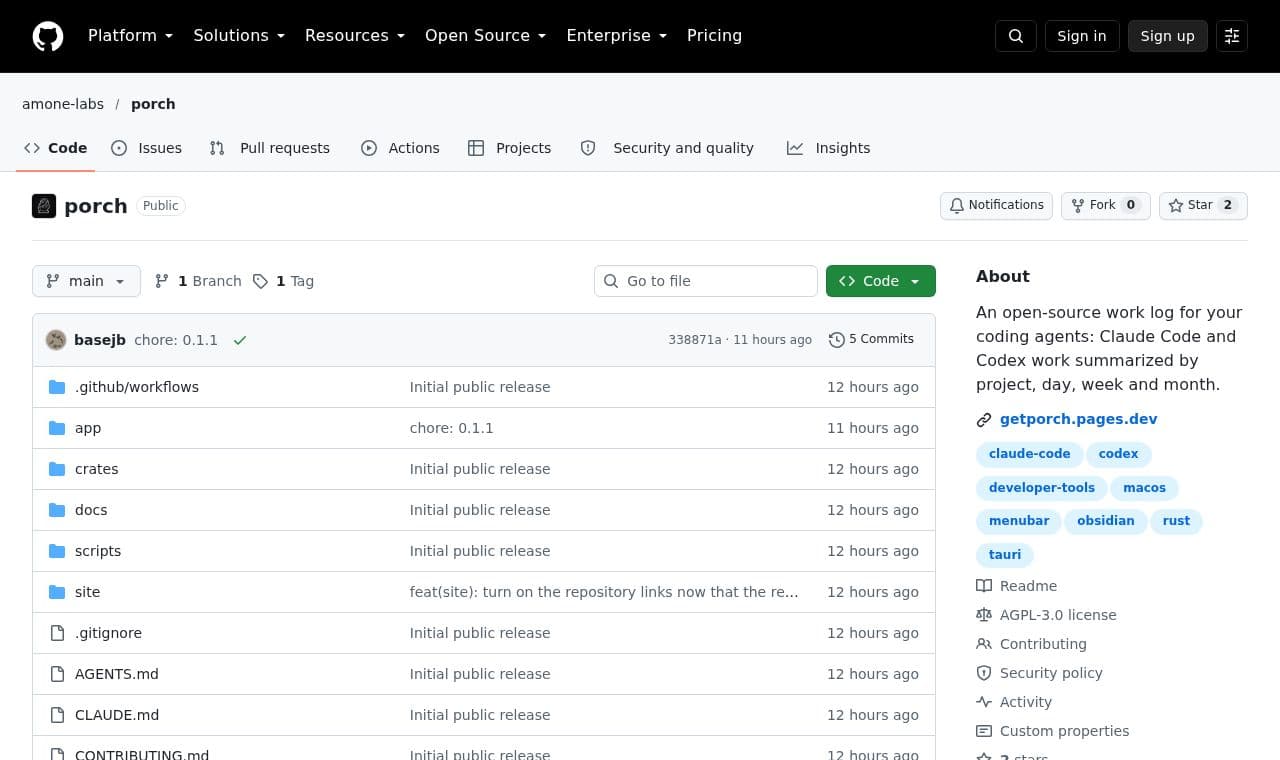Open the 5 Commits history link

pyautogui.click(x=871, y=340)
